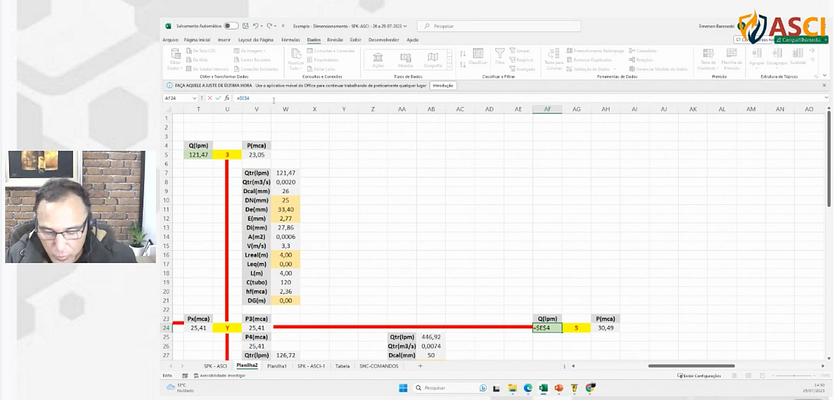Switch to the SPK - ASCI sheet tab
The width and height of the screenshot is (834, 400).
coord(215,366)
